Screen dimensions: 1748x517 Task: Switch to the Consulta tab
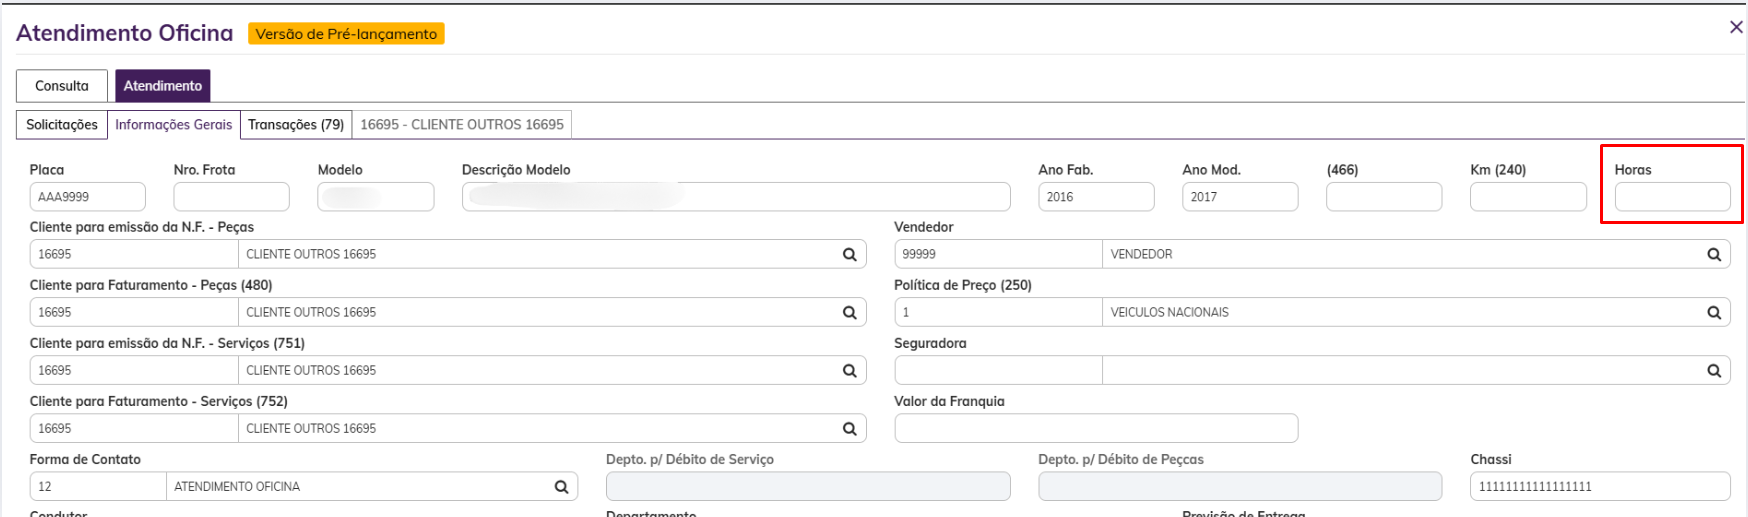(x=62, y=86)
